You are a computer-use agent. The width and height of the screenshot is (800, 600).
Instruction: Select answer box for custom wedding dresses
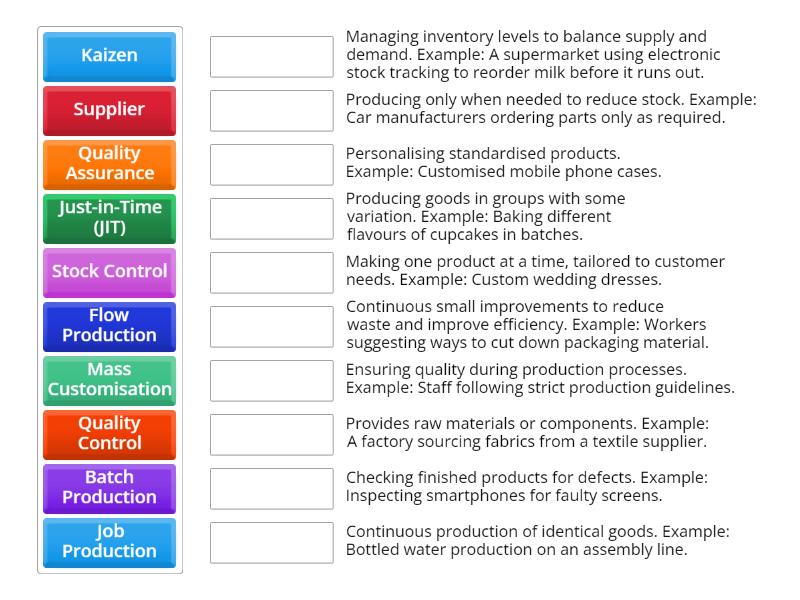coord(271,273)
